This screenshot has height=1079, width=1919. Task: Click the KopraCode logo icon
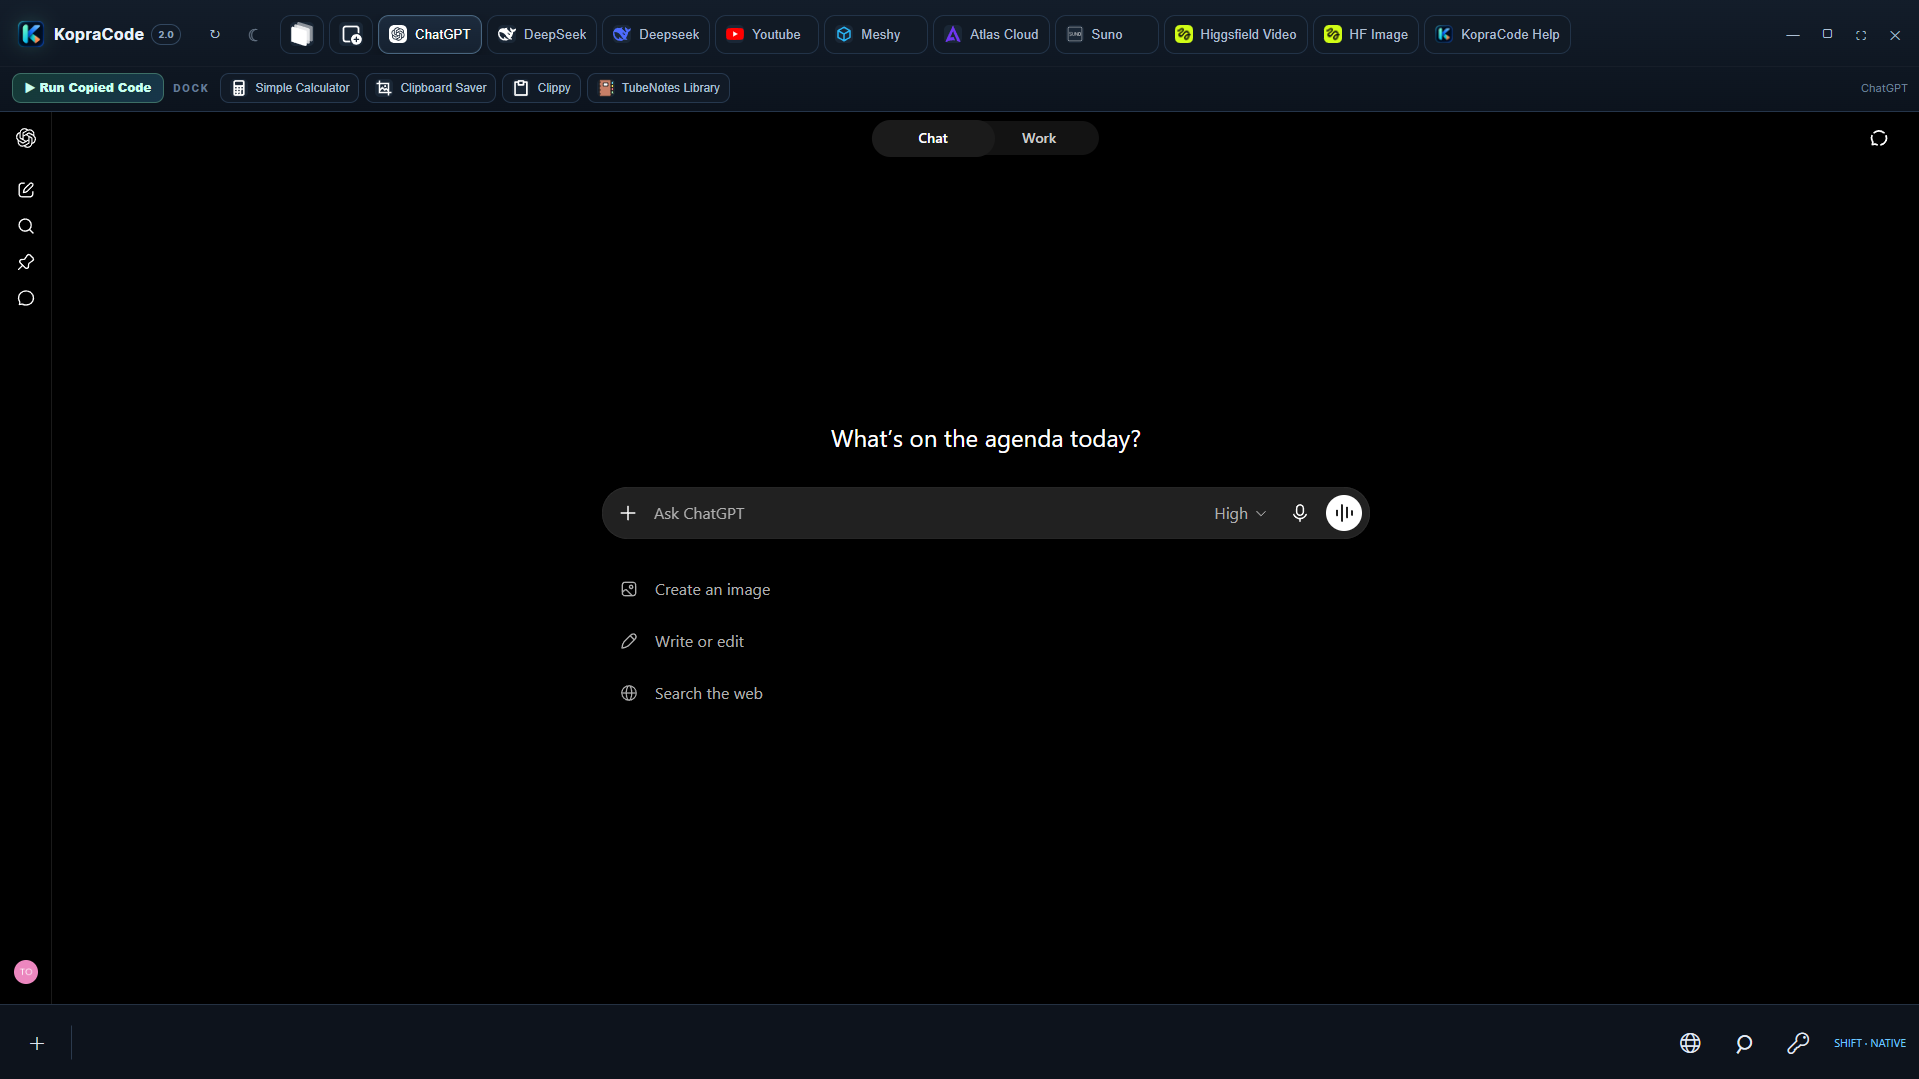click(31, 34)
